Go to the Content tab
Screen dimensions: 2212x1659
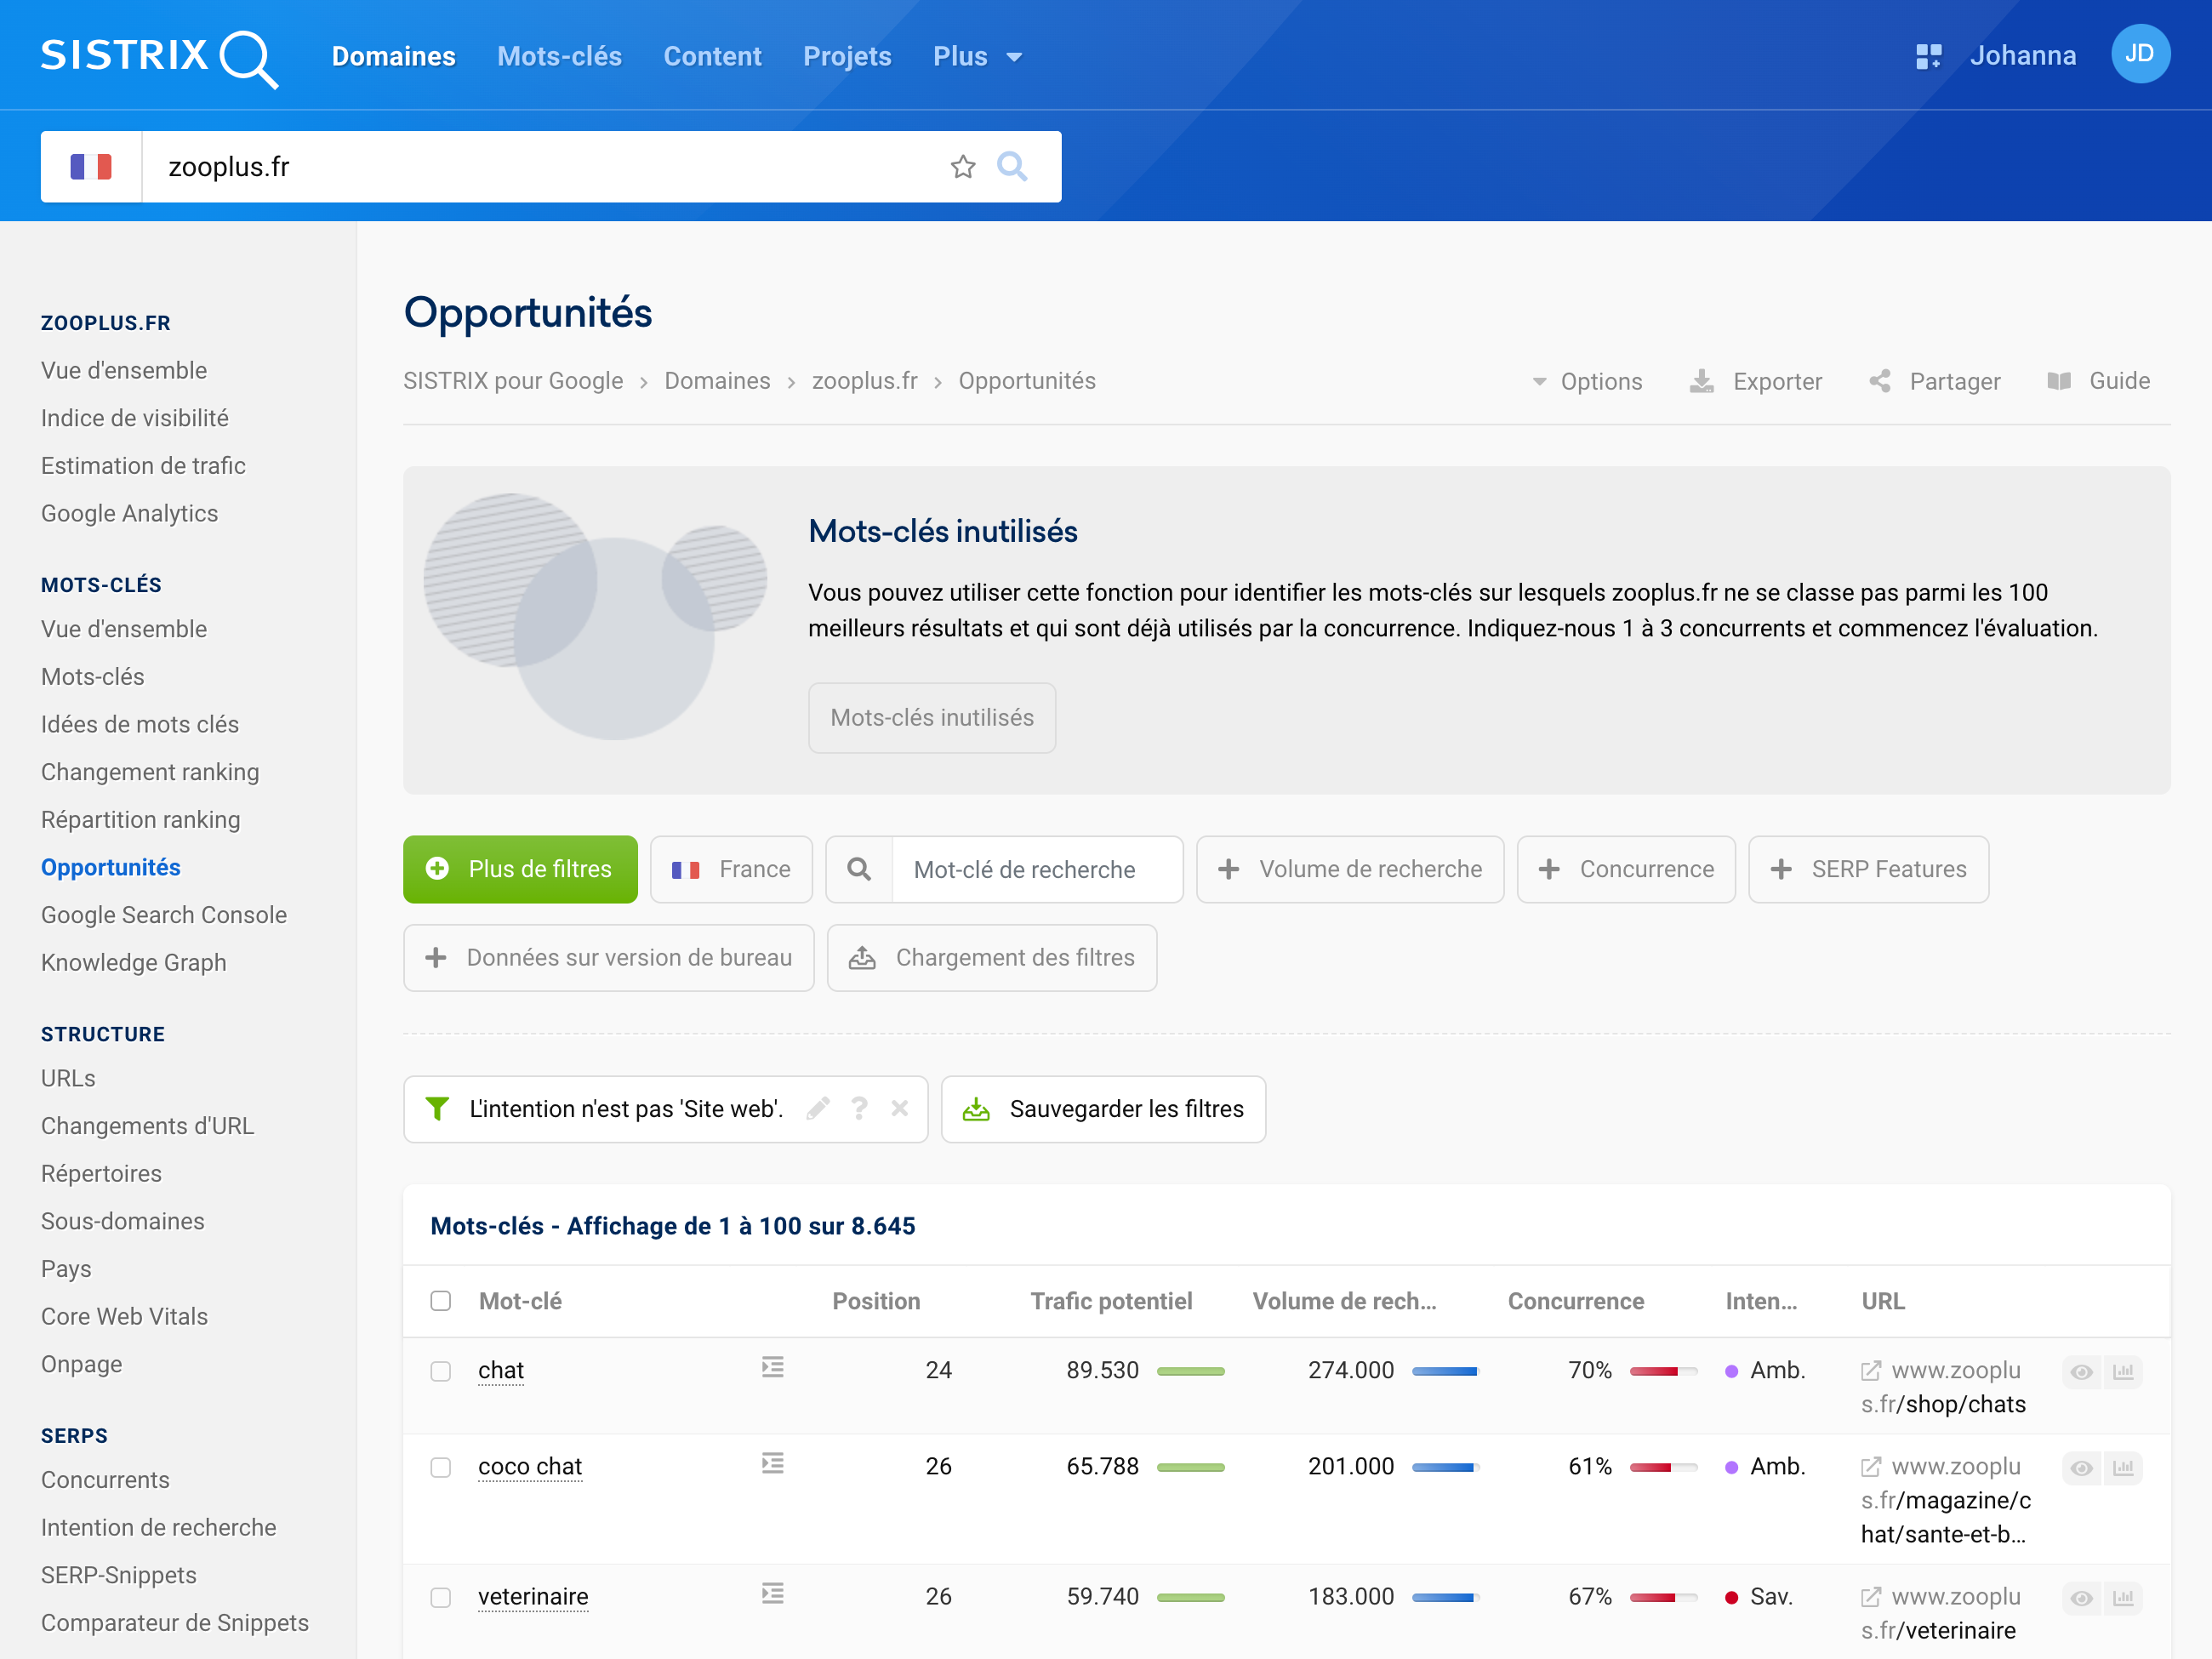(x=713, y=57)
